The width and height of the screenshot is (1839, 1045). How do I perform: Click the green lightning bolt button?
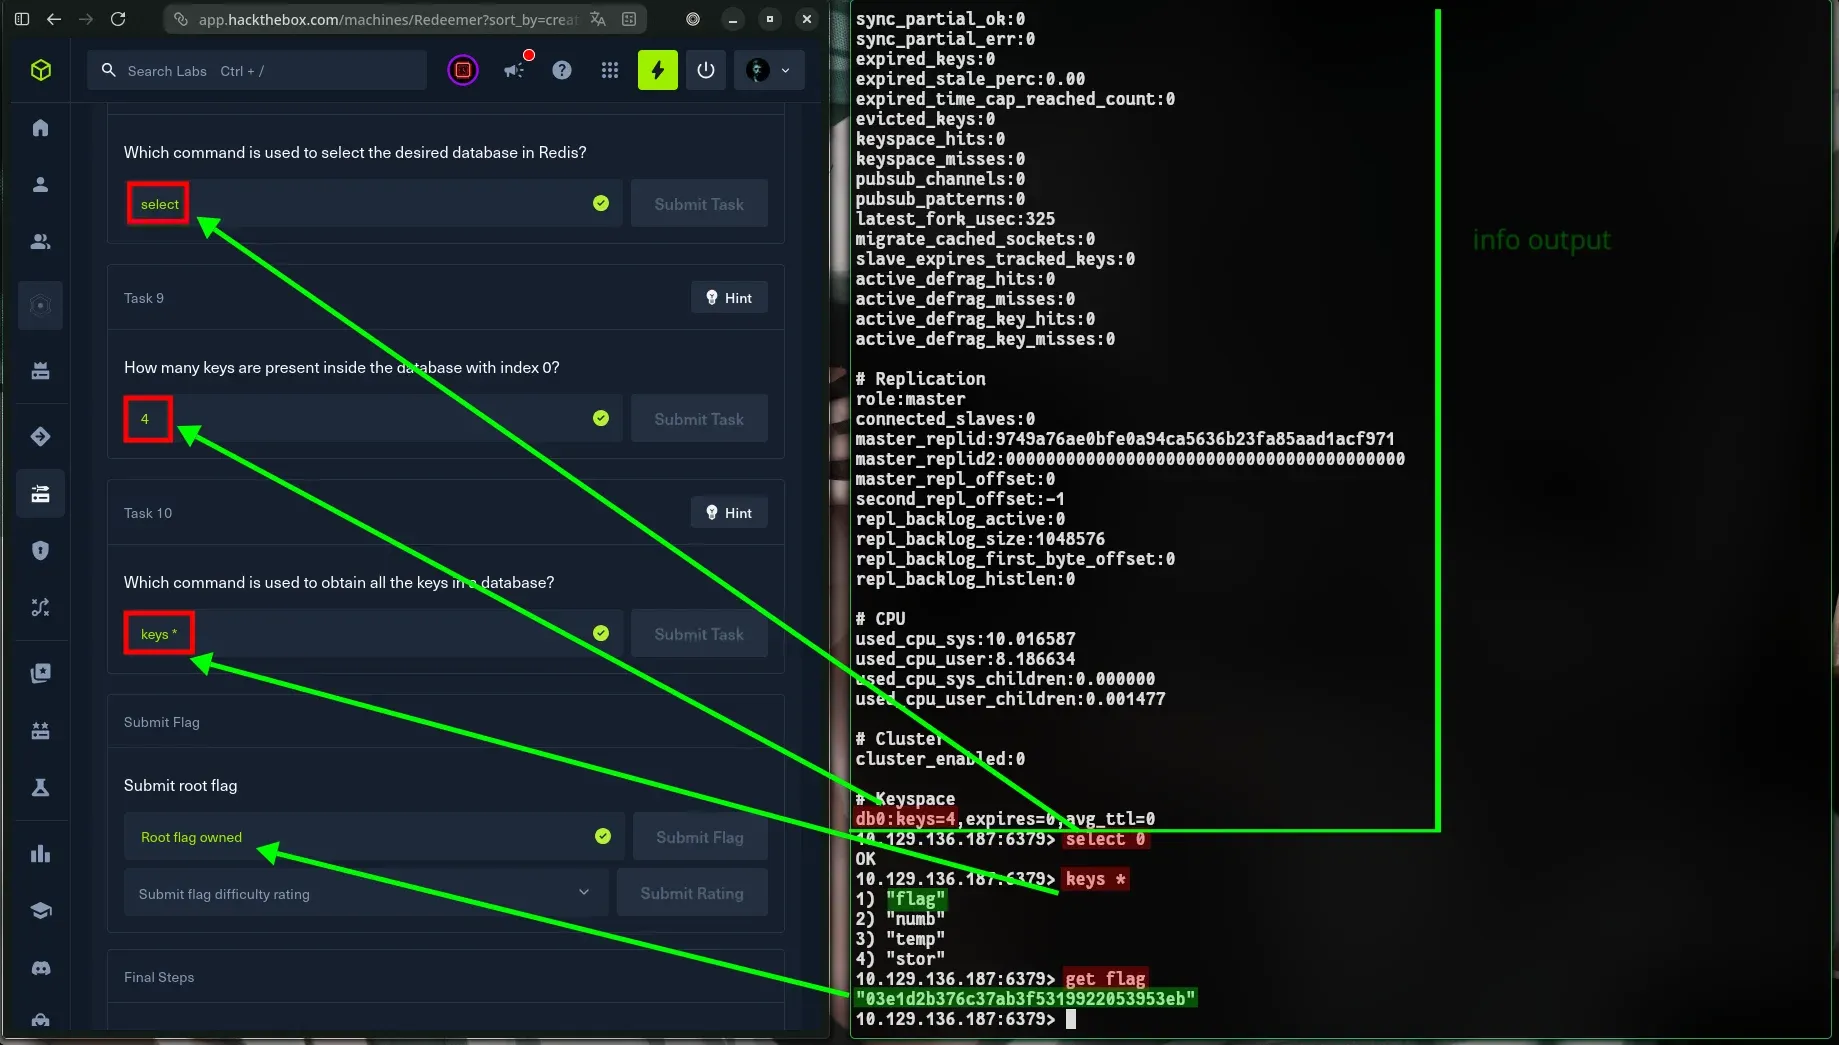pos(658,70)
